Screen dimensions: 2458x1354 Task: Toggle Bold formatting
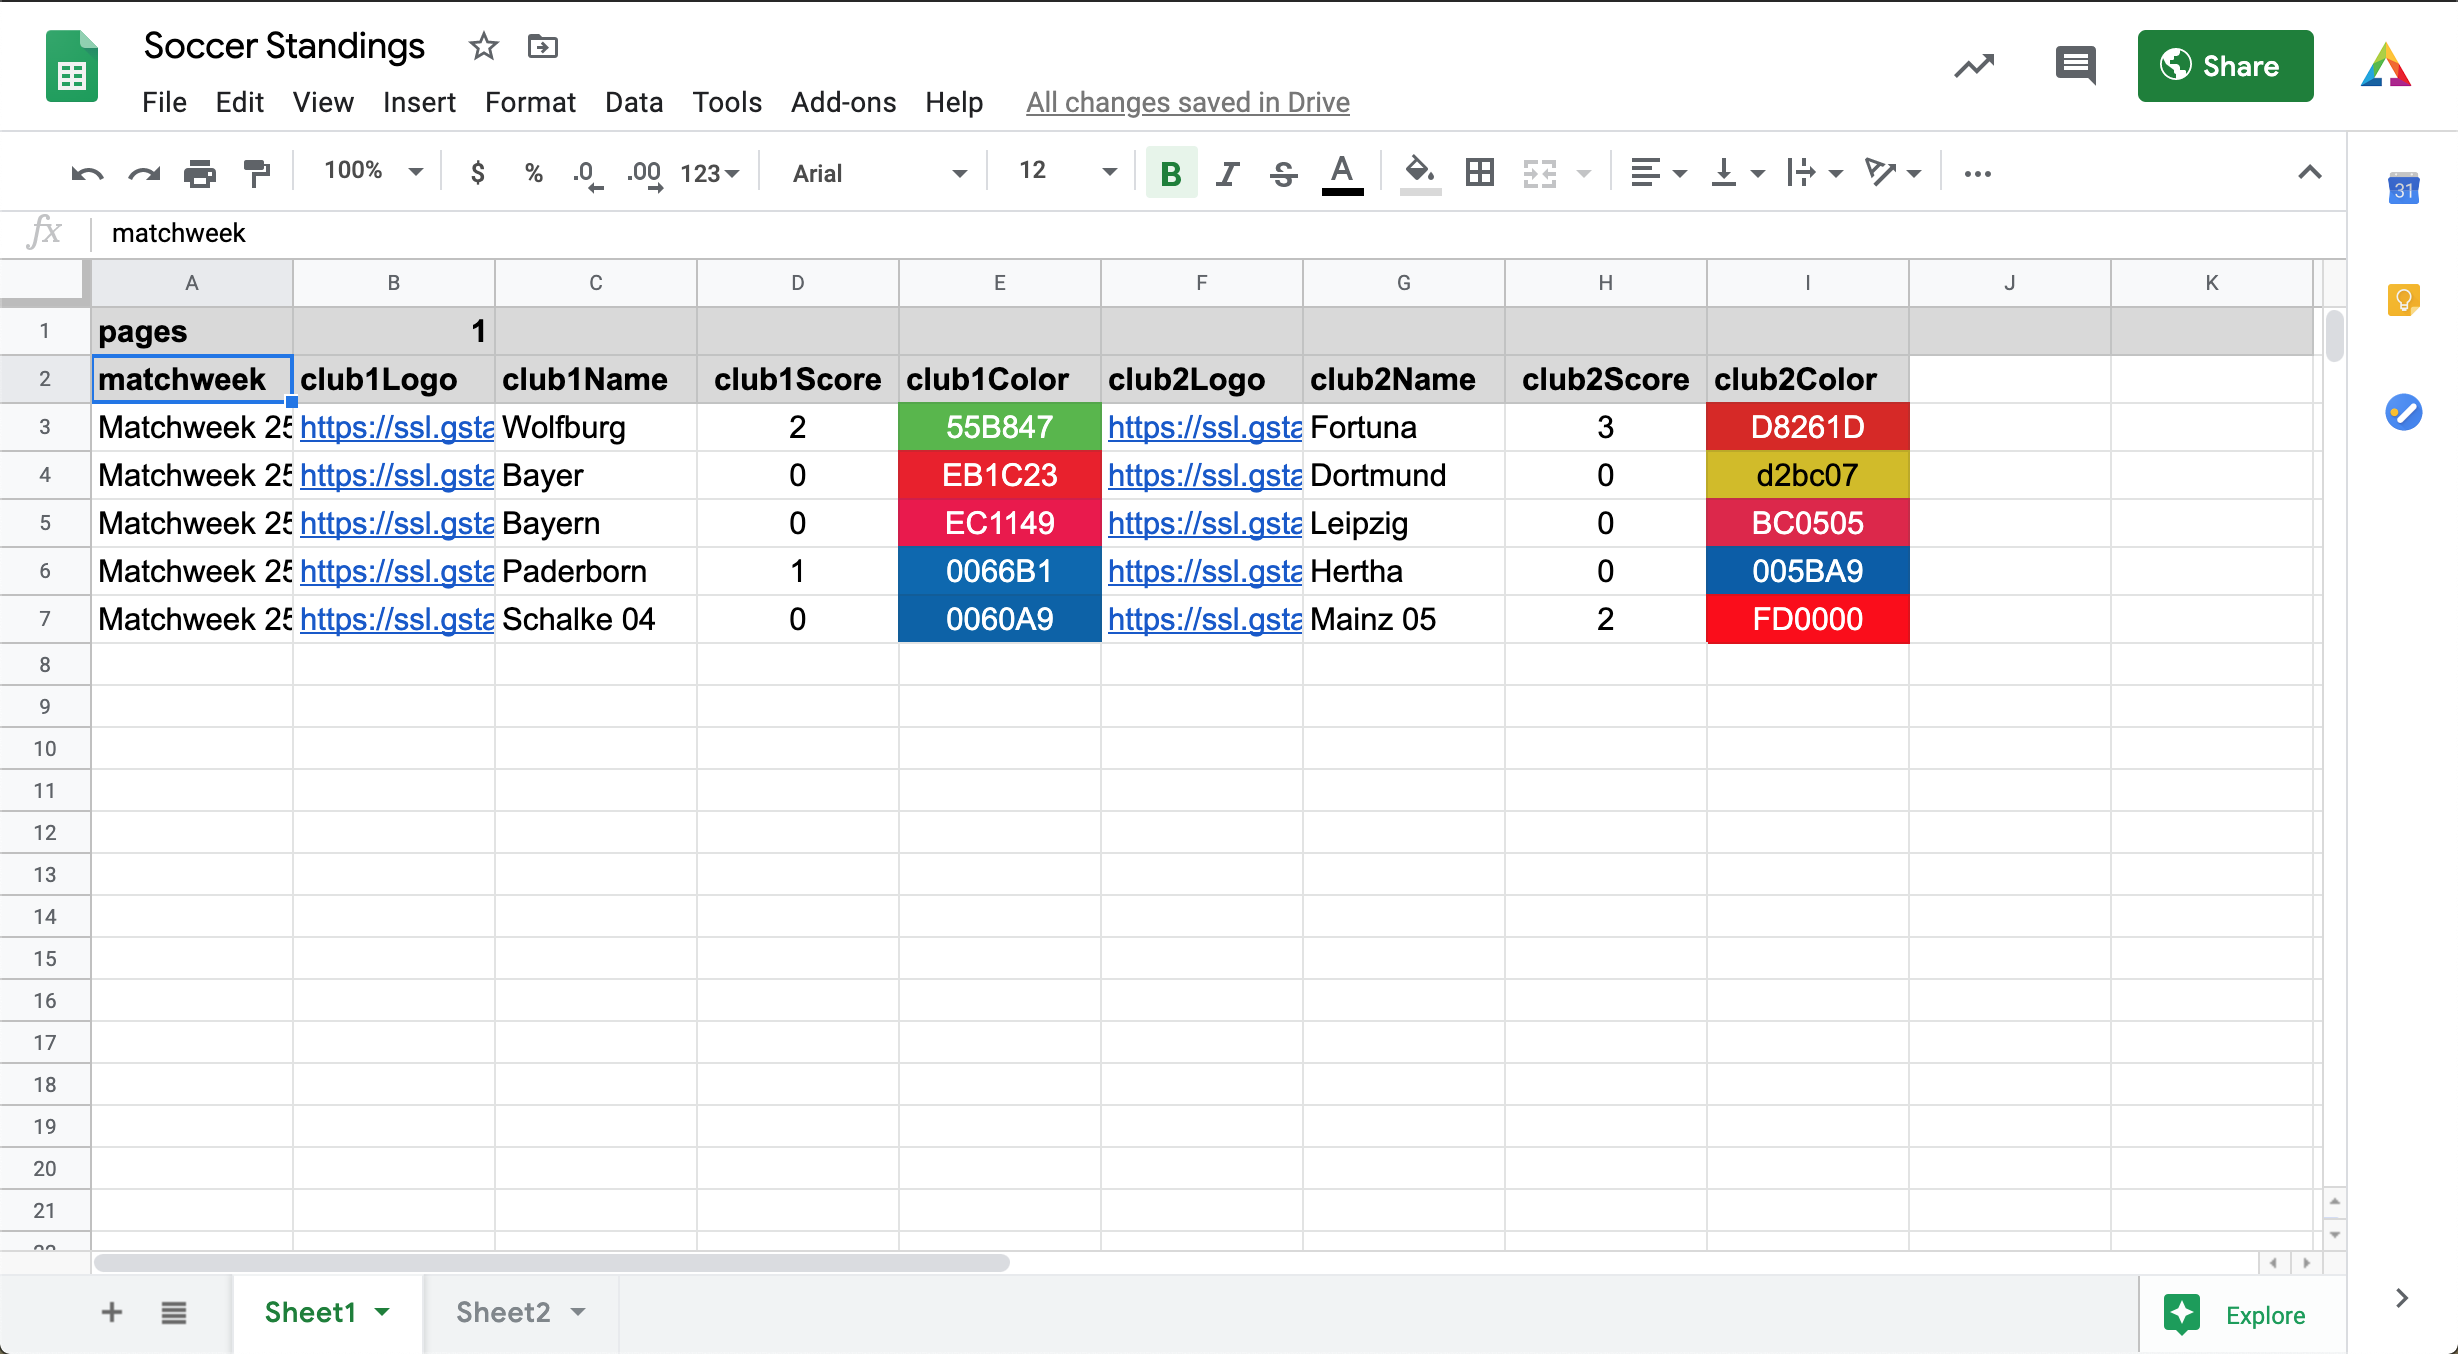(x=1171, y=173)
